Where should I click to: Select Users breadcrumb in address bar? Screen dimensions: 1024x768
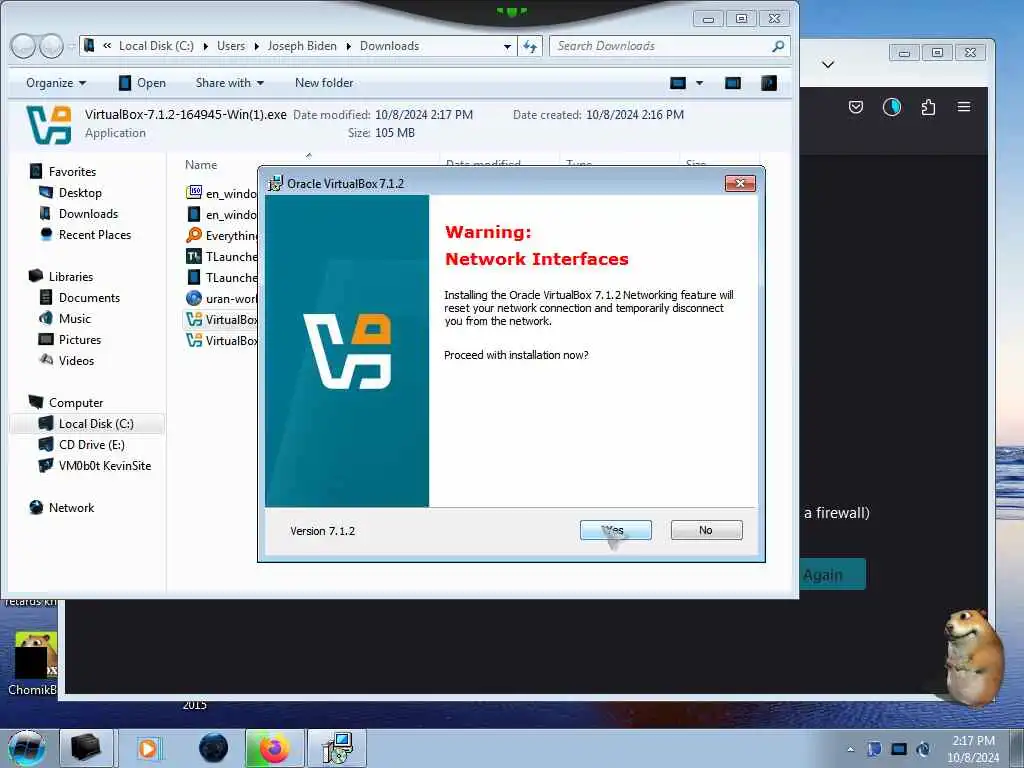[x=231, y=46]
